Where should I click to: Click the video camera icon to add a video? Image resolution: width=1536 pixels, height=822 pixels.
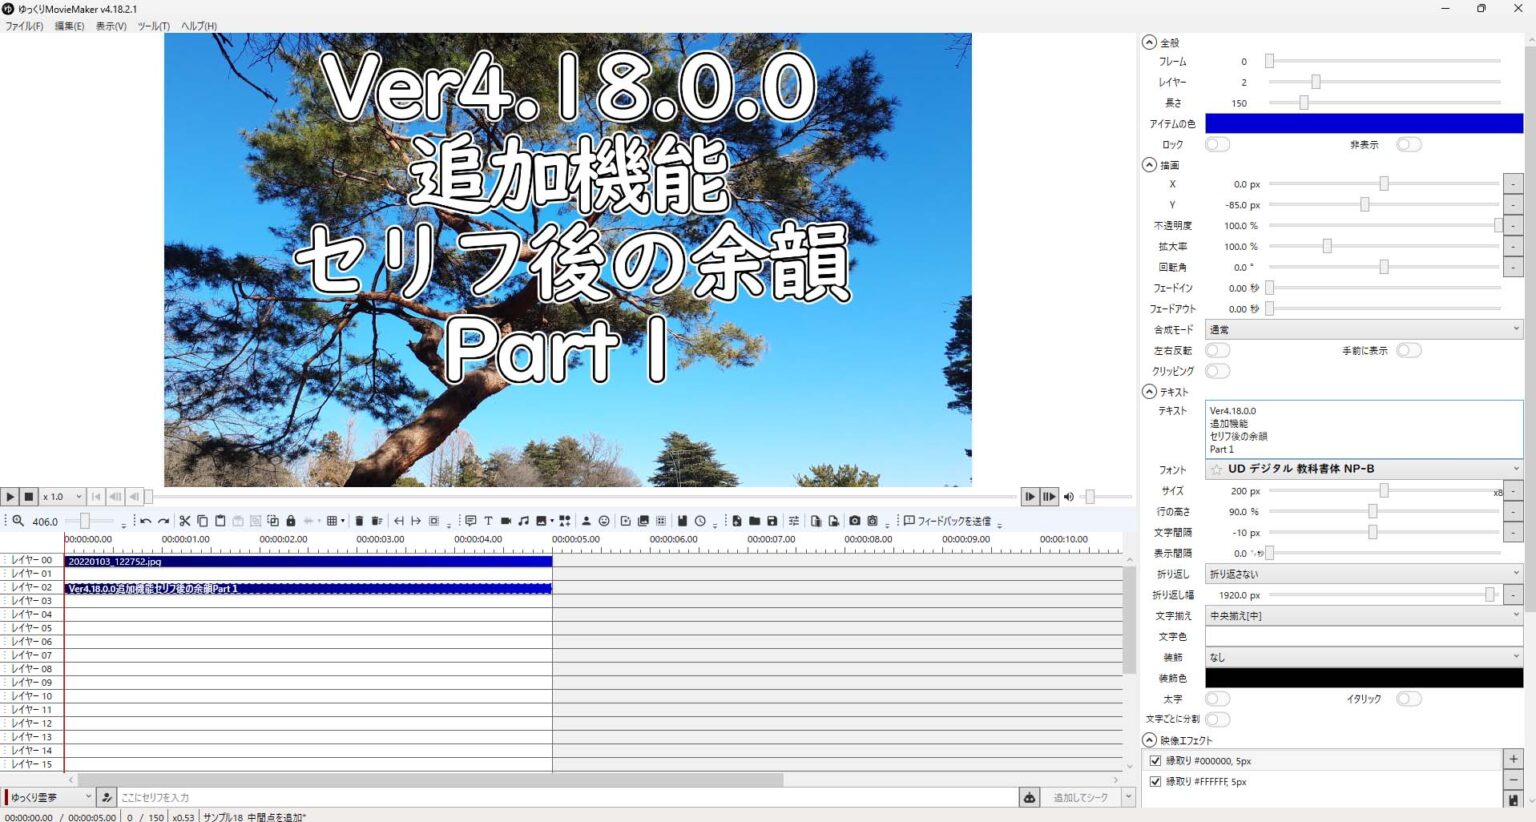coord(506,521)
